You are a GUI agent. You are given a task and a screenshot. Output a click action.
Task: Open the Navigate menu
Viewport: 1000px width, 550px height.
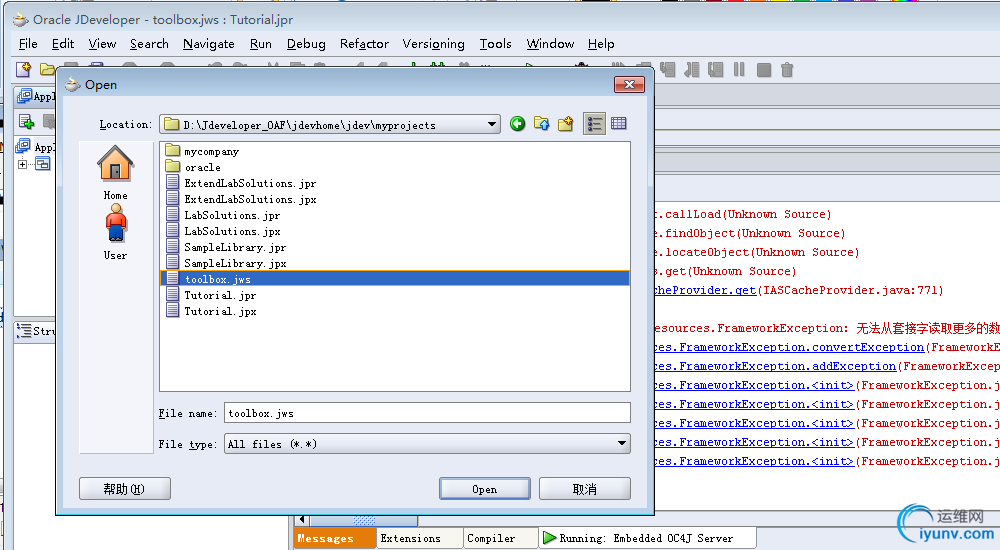click(209, 43)
